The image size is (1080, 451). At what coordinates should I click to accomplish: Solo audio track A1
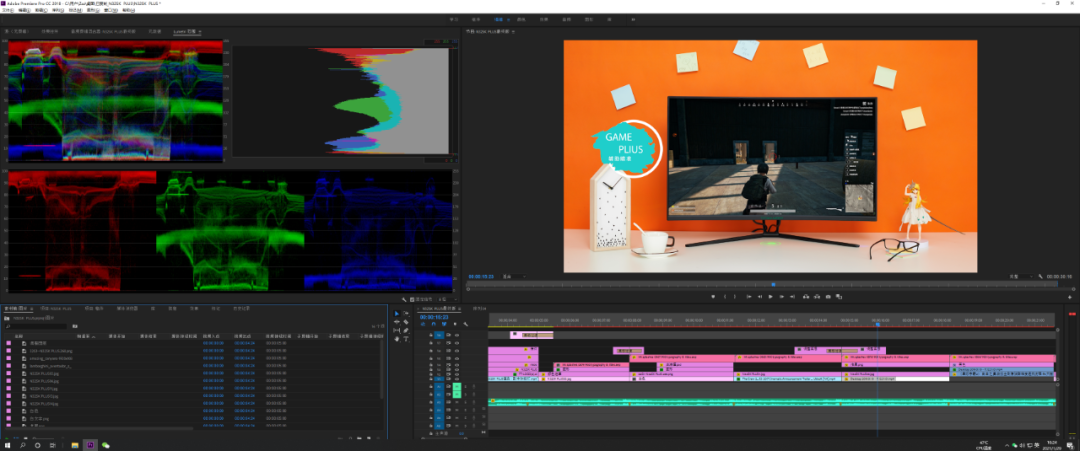[x=466, y=386]
